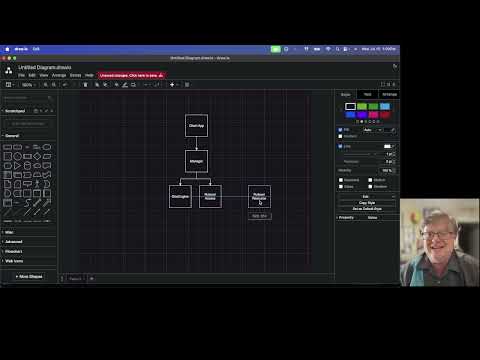Select the actor stick-figure shape
Viewport: 480px width, 360px height.
pyautogui.click(x=37, y=184)
